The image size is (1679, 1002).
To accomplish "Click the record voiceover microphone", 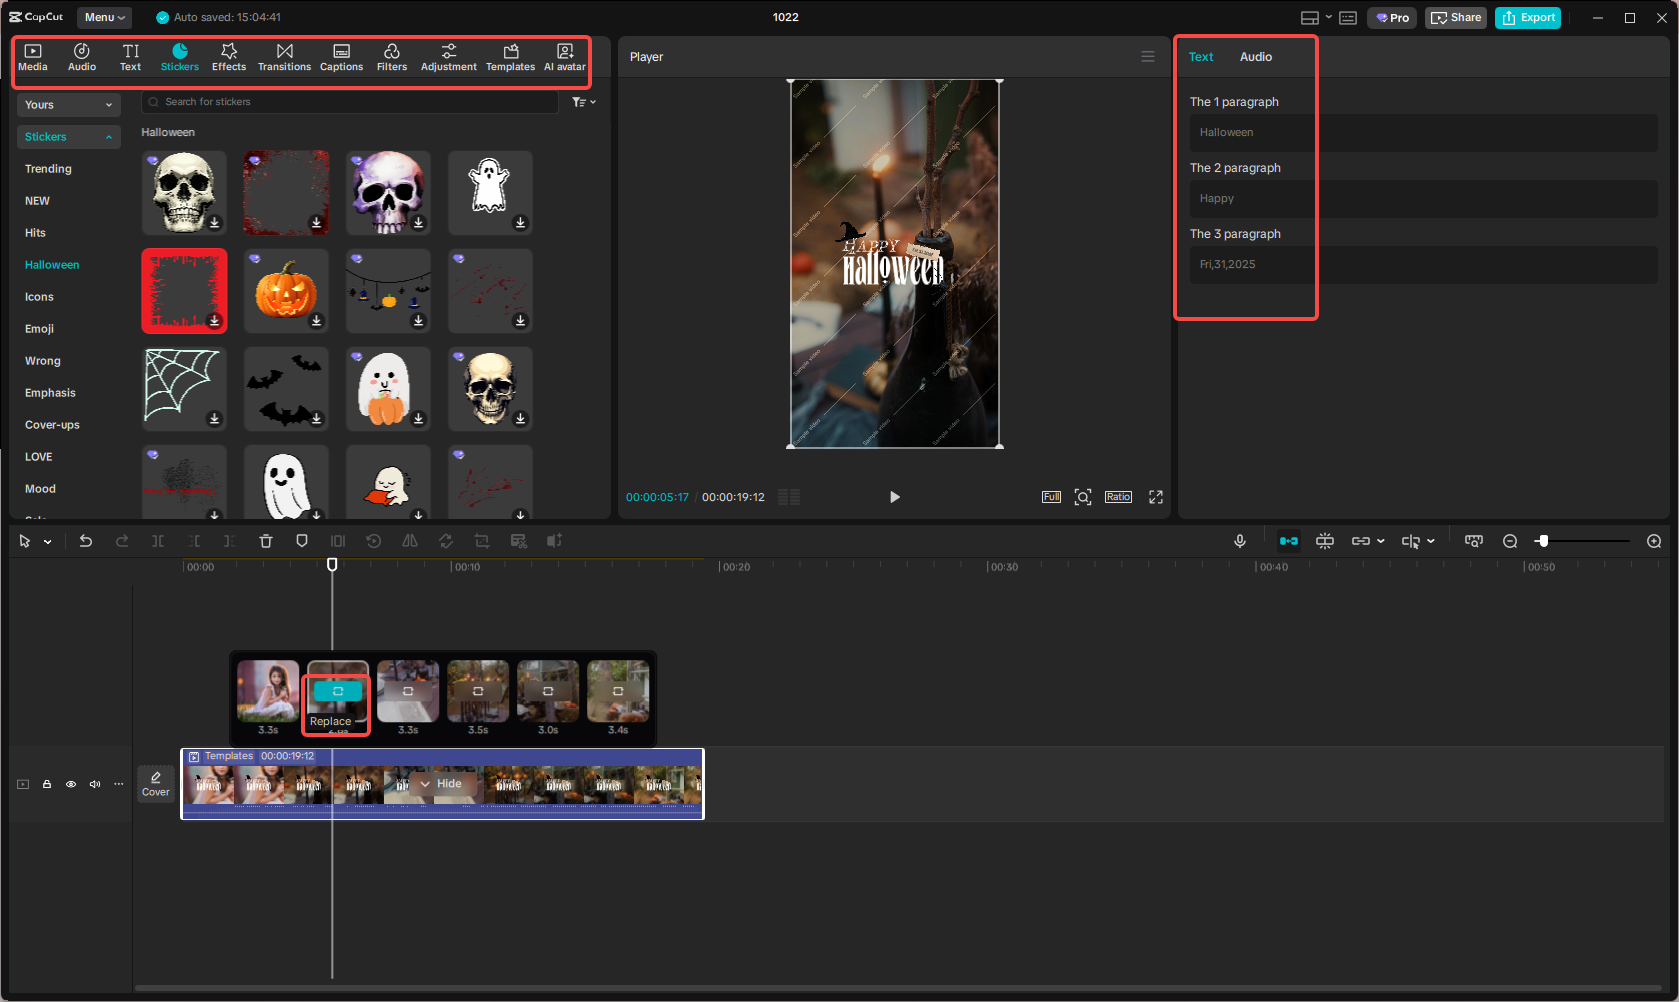I will tap(1240, 541).
